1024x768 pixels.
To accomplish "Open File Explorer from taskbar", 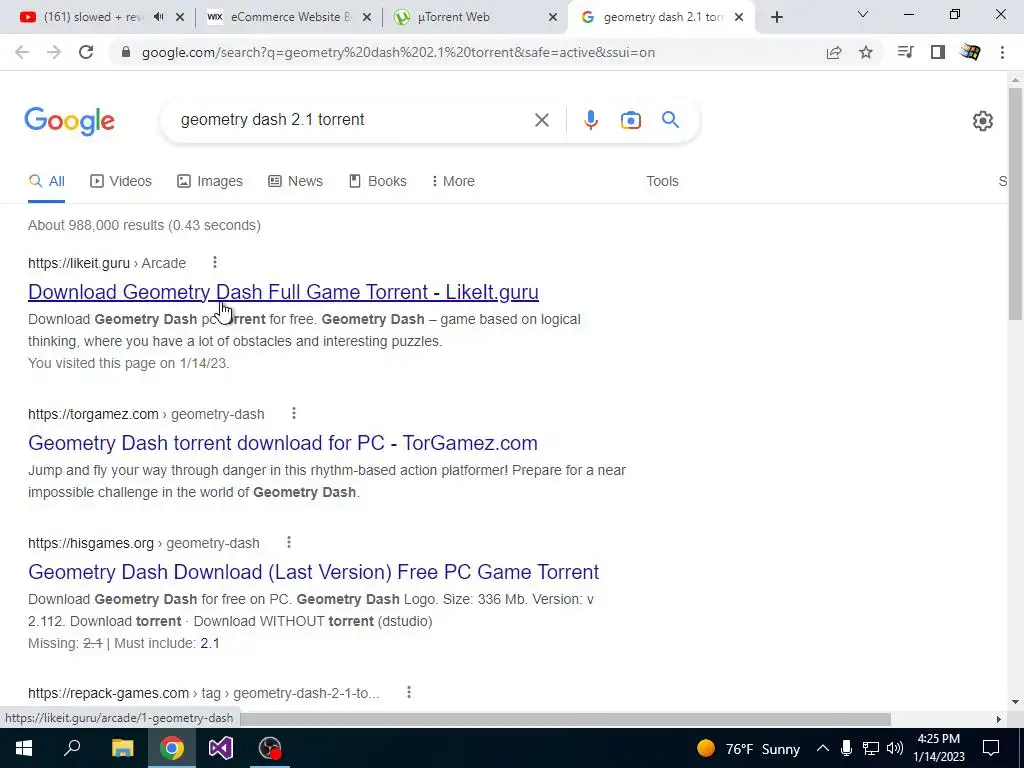I will (122, 748).
